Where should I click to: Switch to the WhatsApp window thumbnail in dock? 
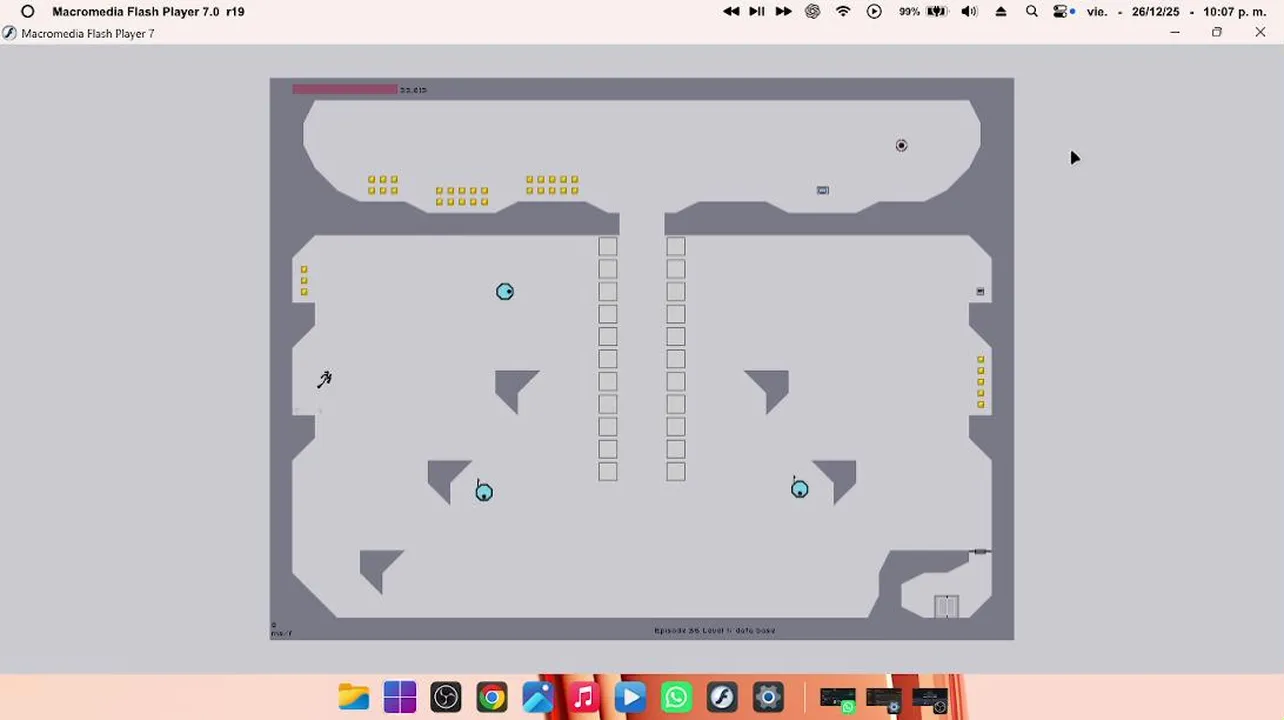[838, 699]
